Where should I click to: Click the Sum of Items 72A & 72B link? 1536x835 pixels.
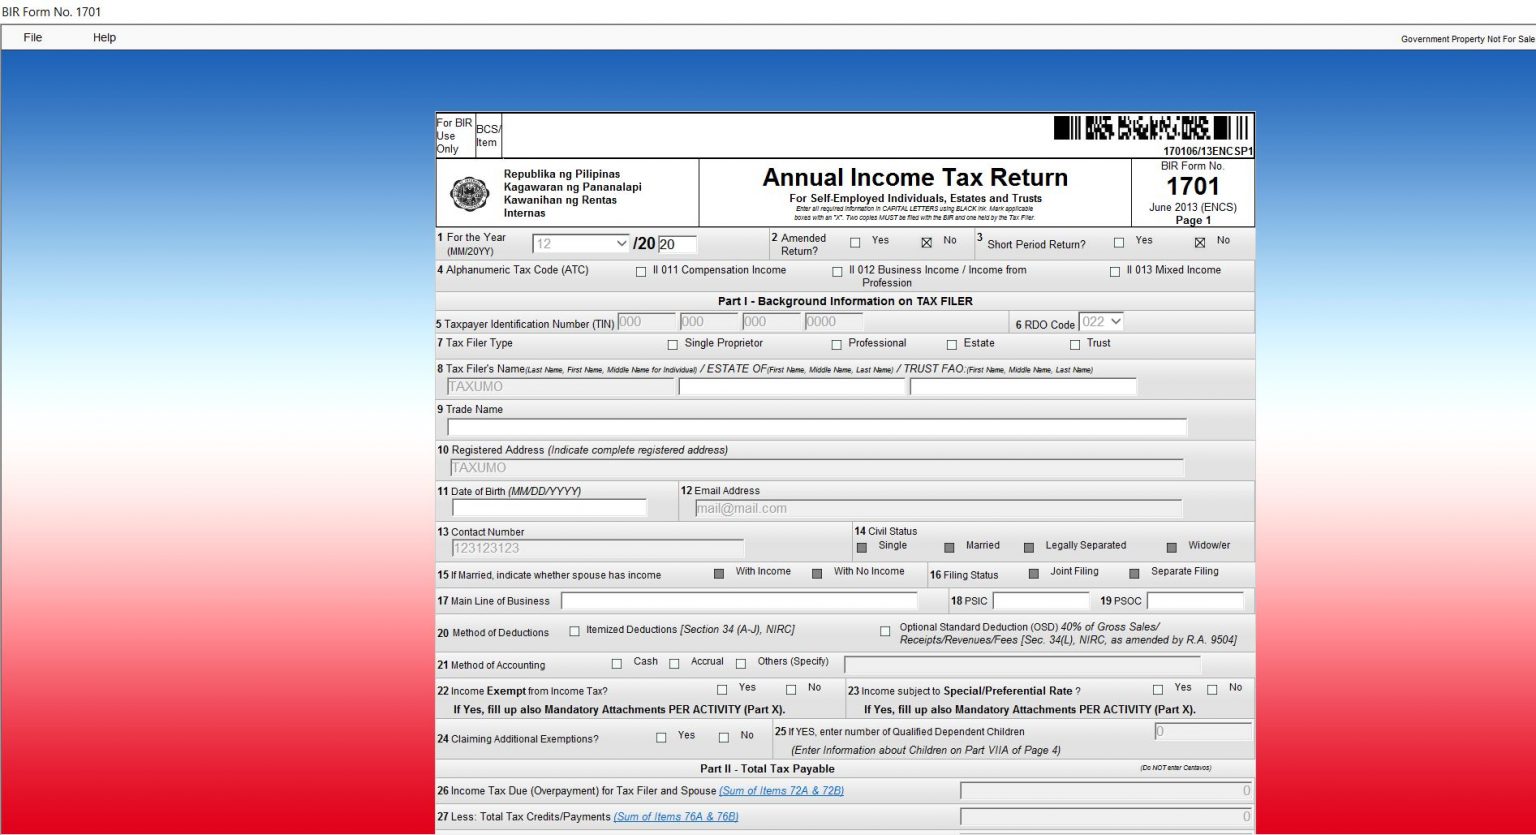point(782,790)
